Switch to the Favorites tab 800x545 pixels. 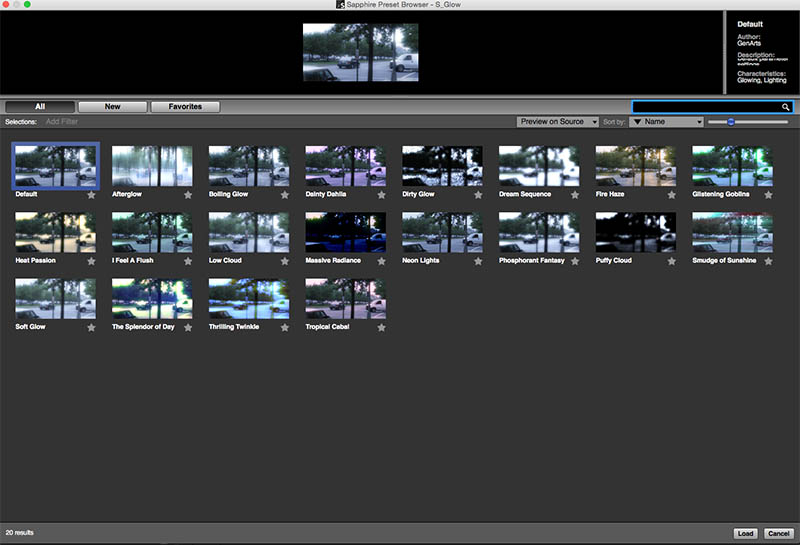point(185,107)
